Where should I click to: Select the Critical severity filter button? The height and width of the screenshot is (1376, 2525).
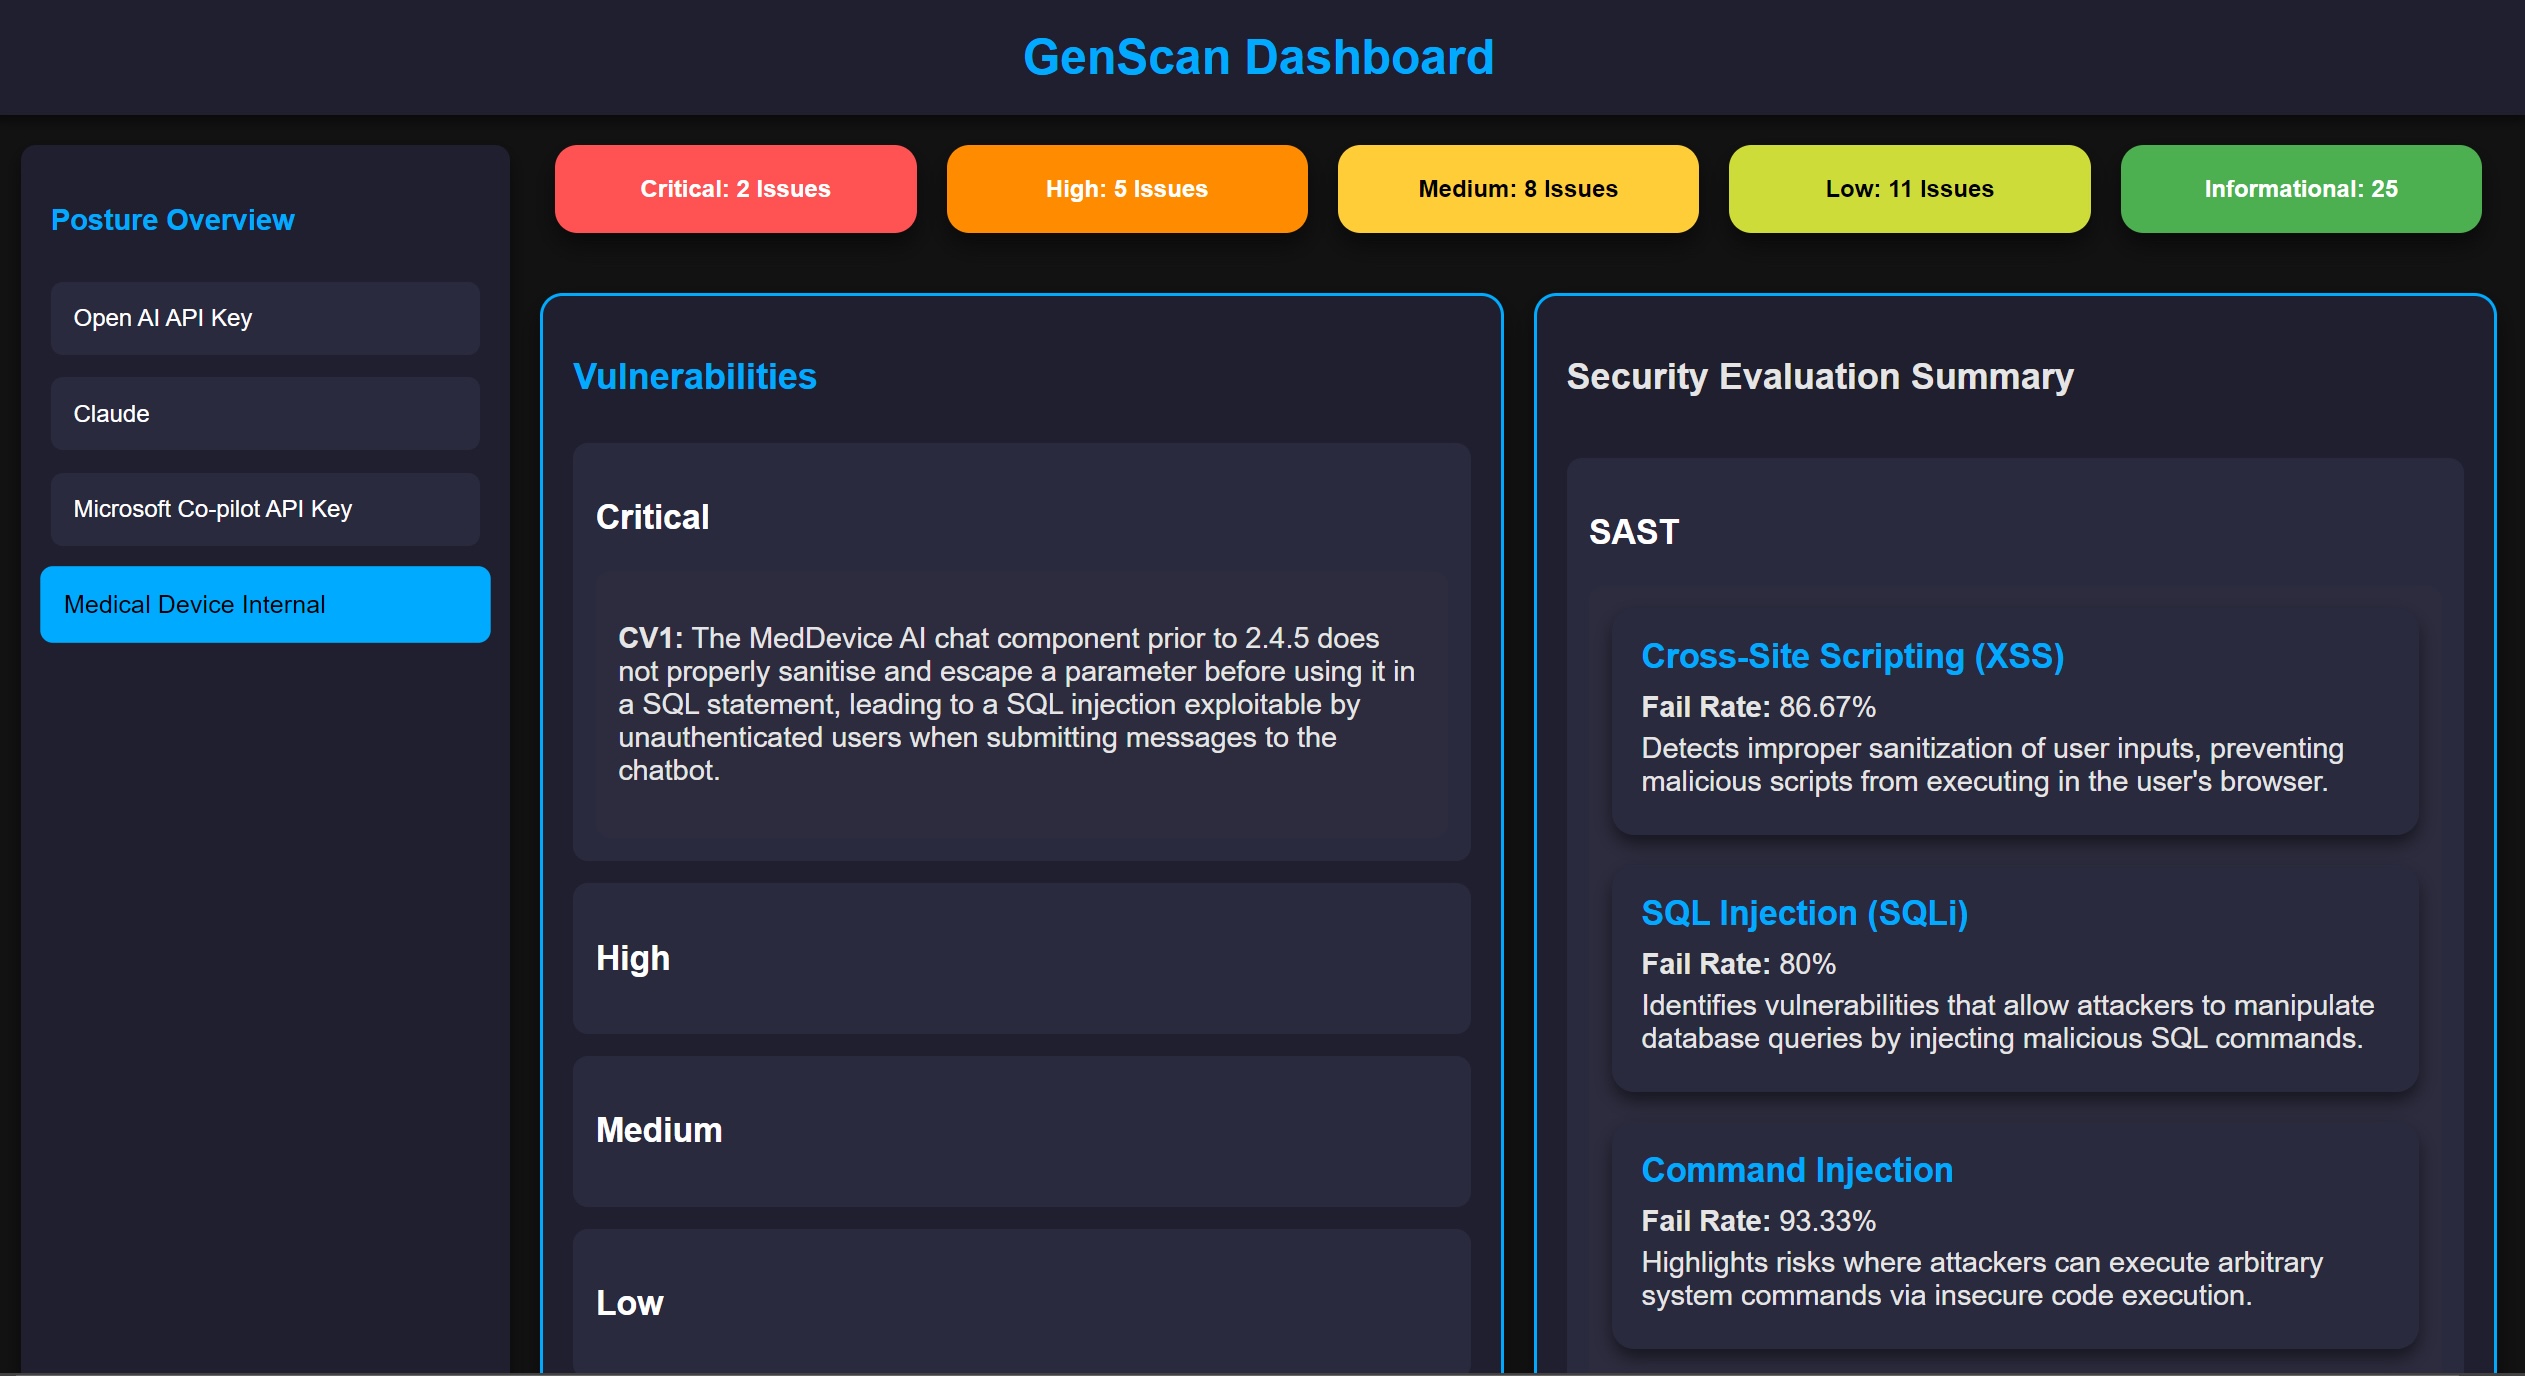pyautogui.click(x=735, y=186)
